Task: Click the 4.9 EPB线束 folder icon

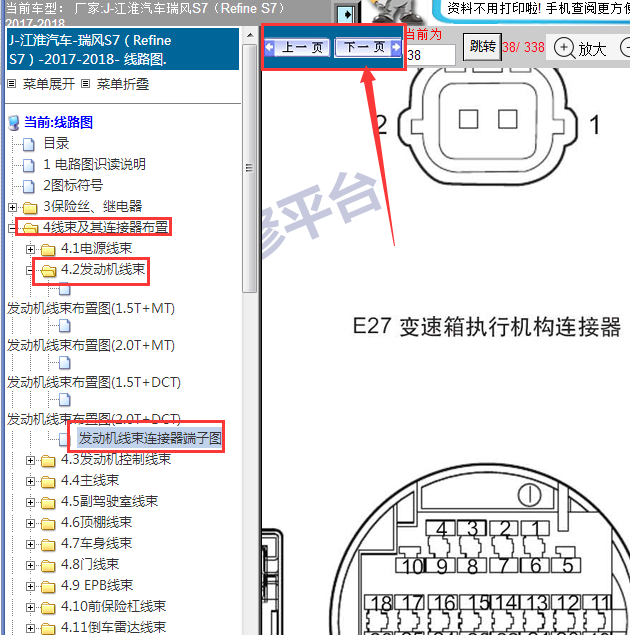Action: 48,587
